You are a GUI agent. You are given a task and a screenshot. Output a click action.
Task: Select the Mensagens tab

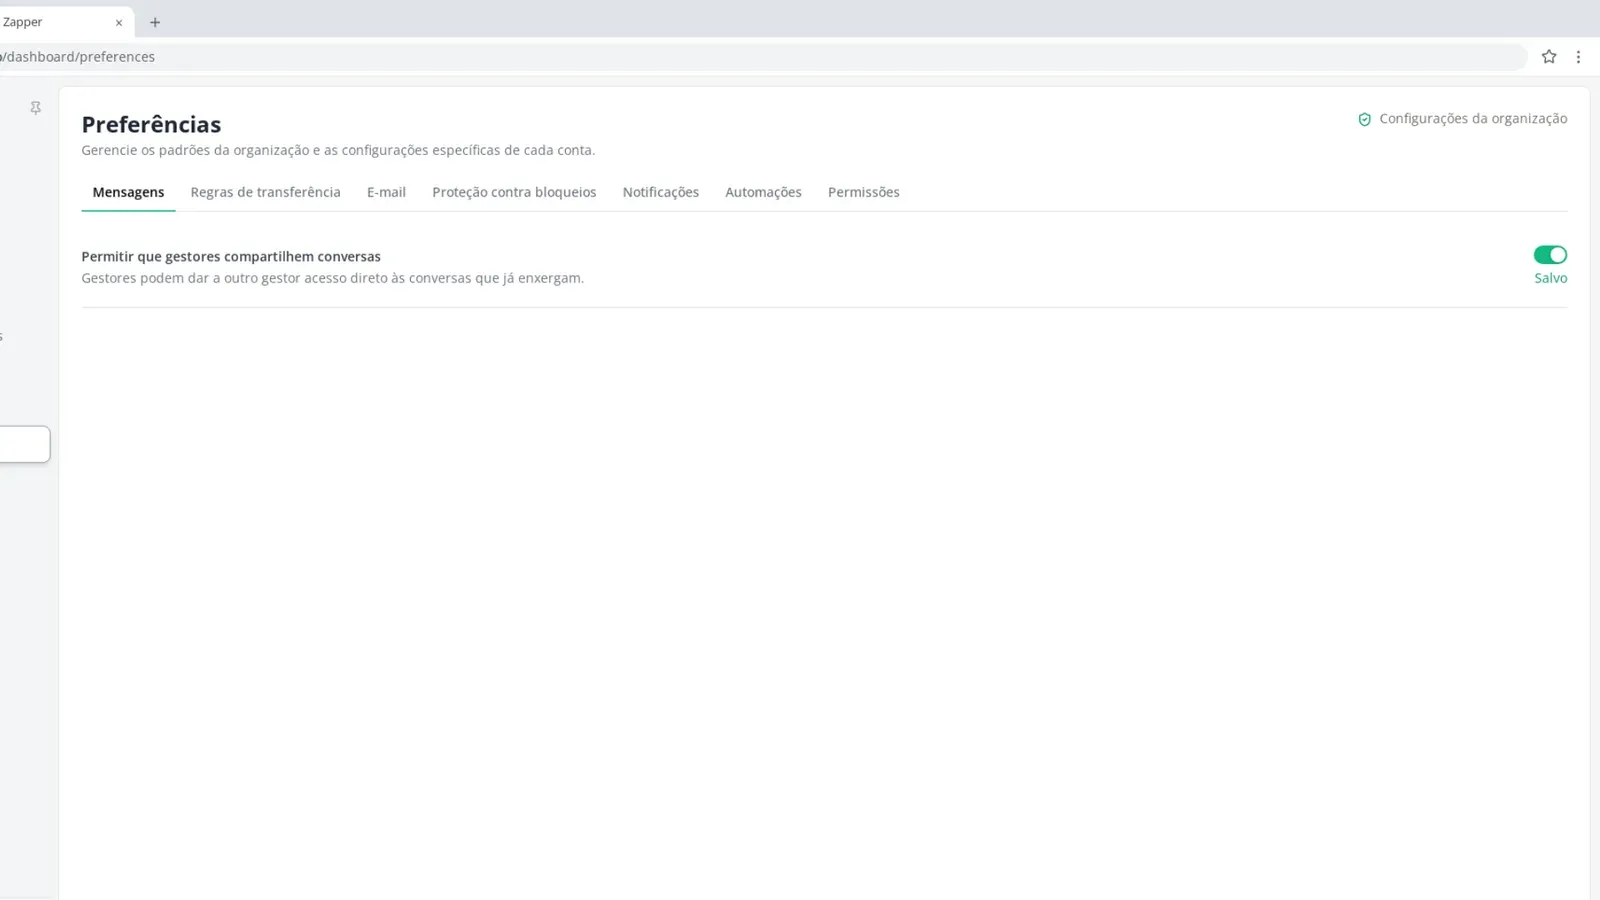point(128,192)
